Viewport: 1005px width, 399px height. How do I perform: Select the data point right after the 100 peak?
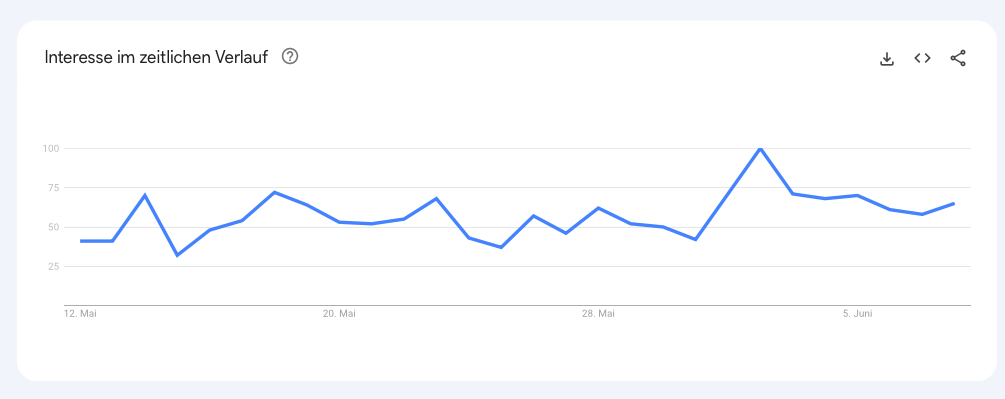point(793,193)
